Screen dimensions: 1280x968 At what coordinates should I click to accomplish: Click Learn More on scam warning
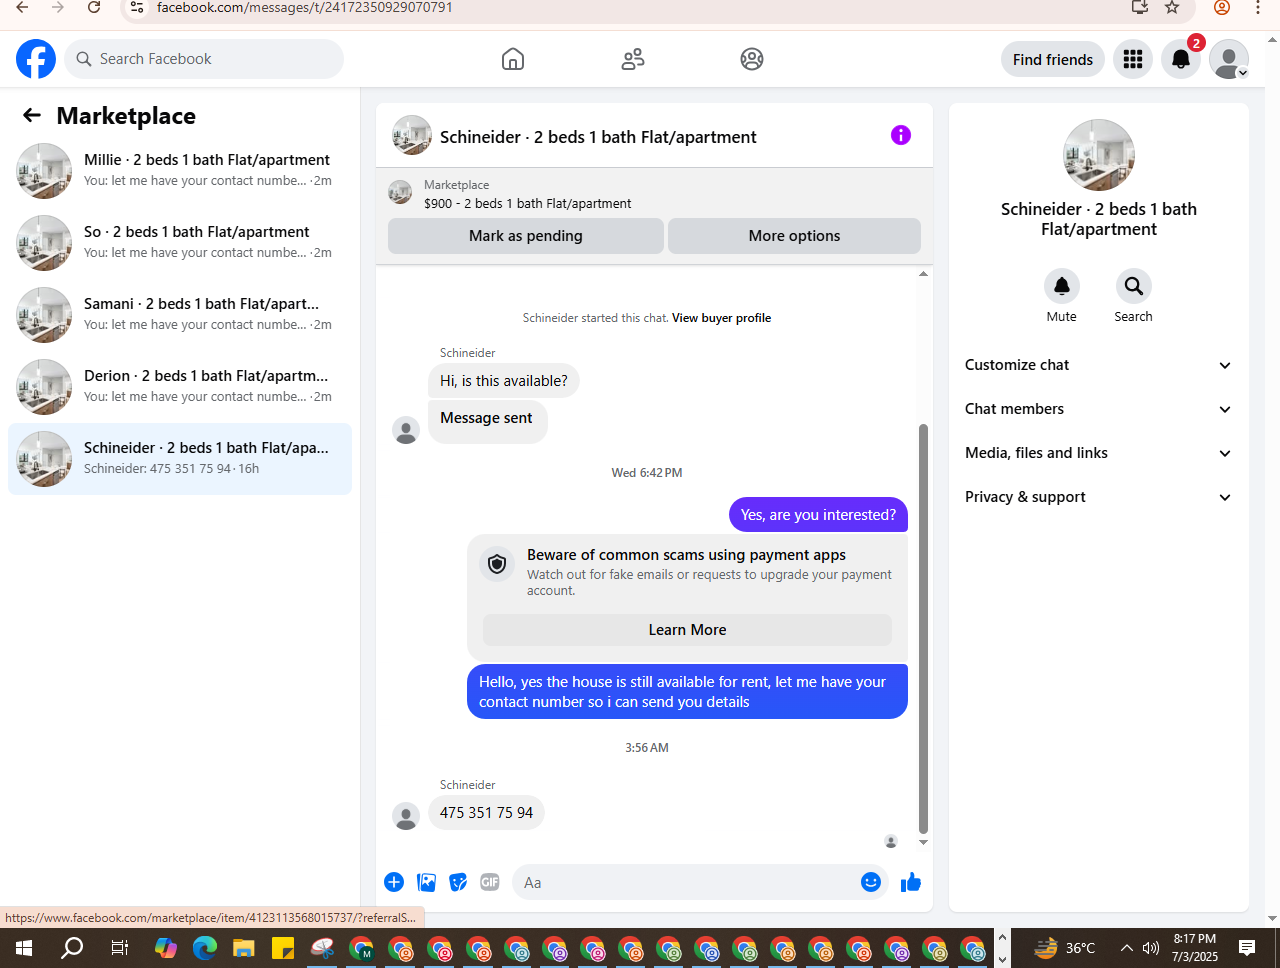point(687,630)
